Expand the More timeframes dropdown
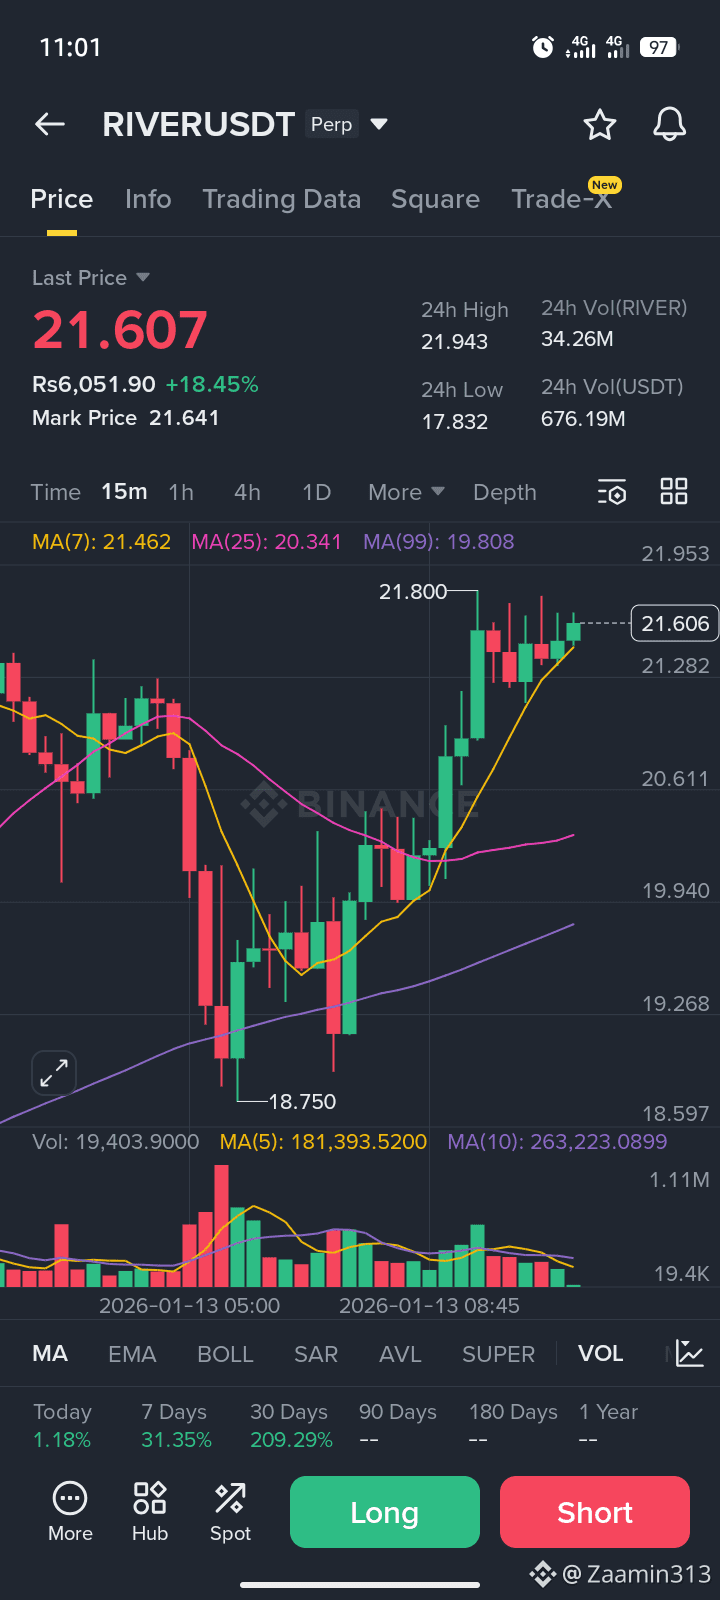 click(x=406, y=492)
